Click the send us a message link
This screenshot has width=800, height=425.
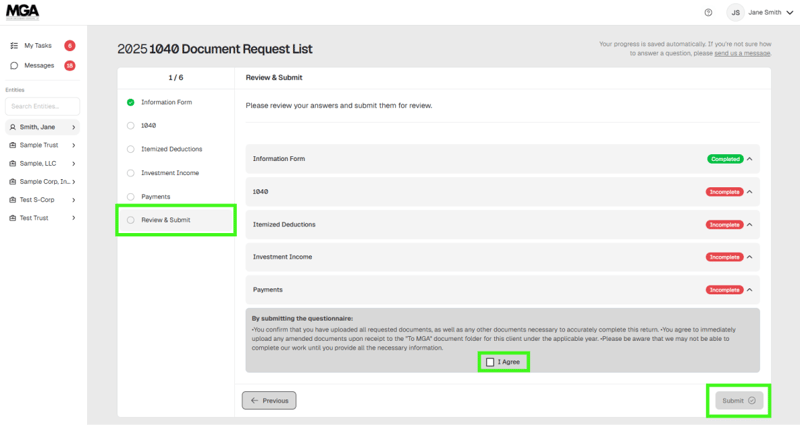click(742, 53)
